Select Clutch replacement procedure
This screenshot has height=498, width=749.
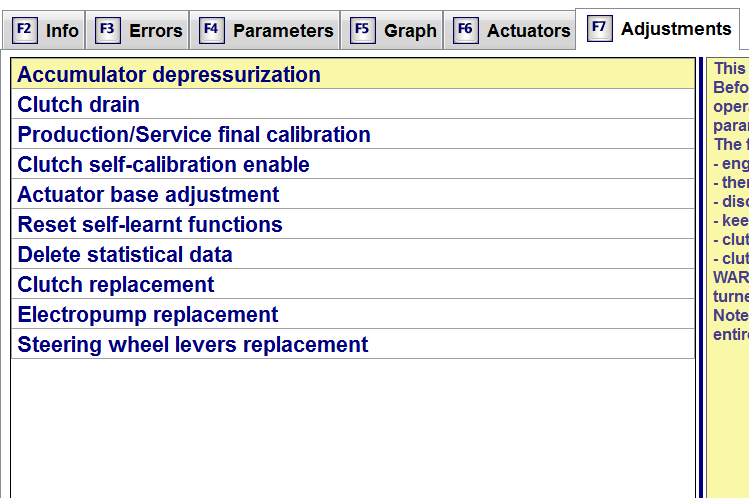click(x=353, y=285)
